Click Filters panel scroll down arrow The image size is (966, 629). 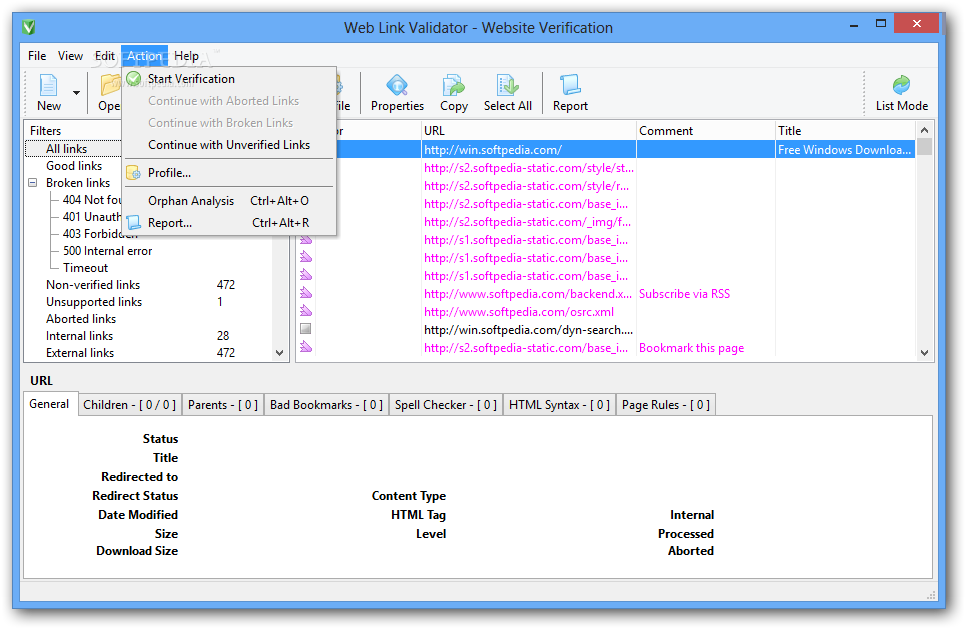280,353
